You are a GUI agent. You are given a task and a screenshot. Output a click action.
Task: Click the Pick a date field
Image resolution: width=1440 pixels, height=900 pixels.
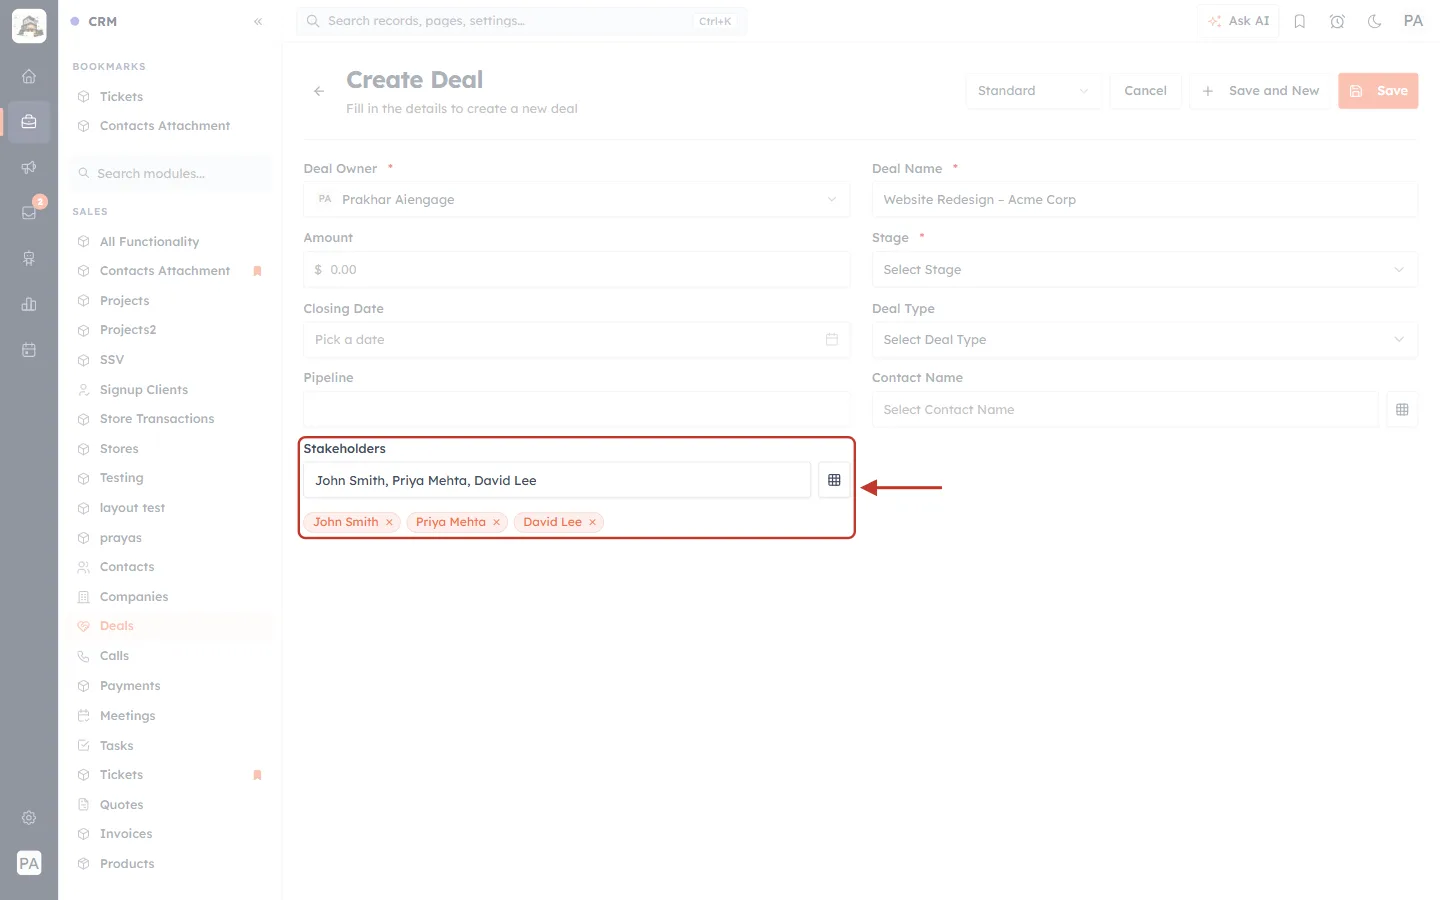pos(577,340)
